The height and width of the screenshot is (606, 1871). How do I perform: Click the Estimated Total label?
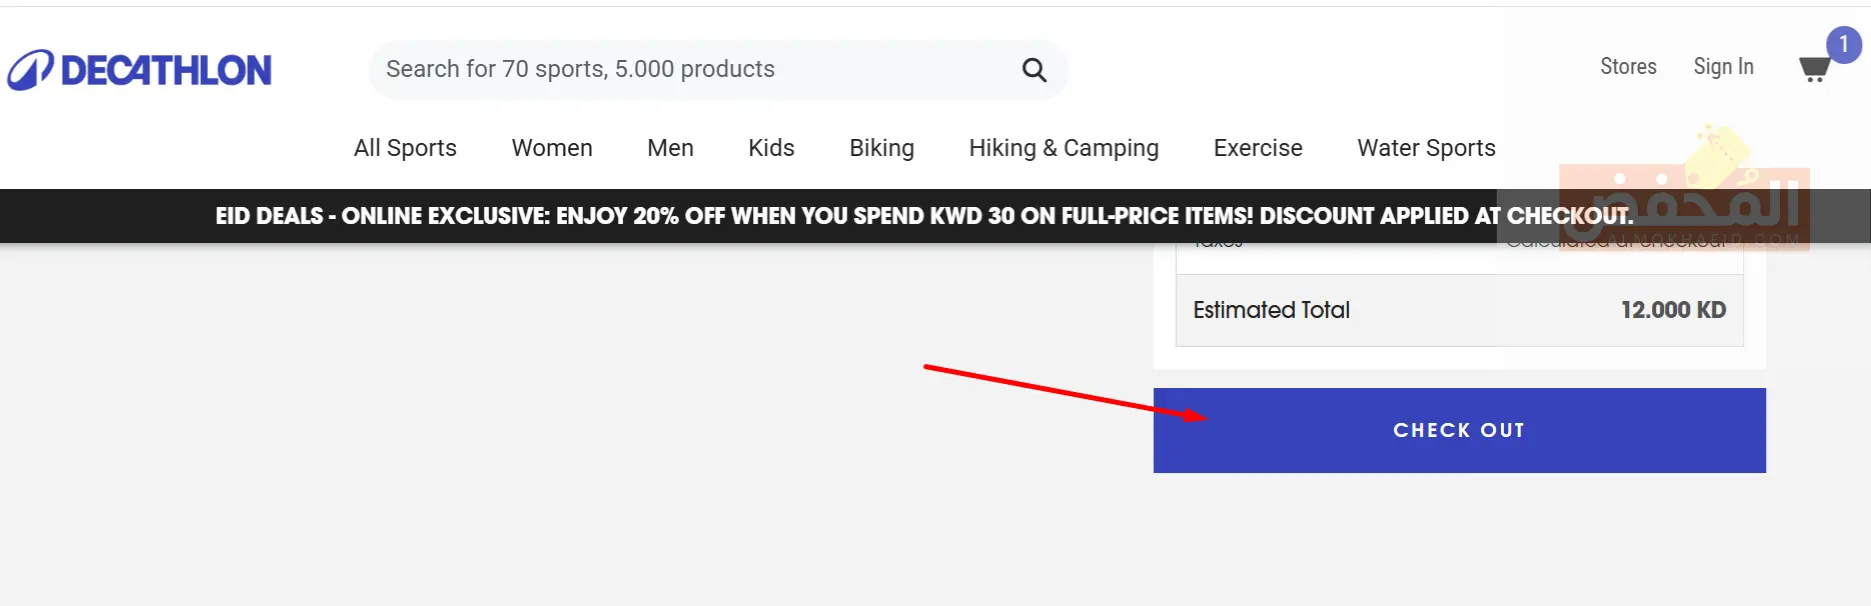coord(1271,310)
